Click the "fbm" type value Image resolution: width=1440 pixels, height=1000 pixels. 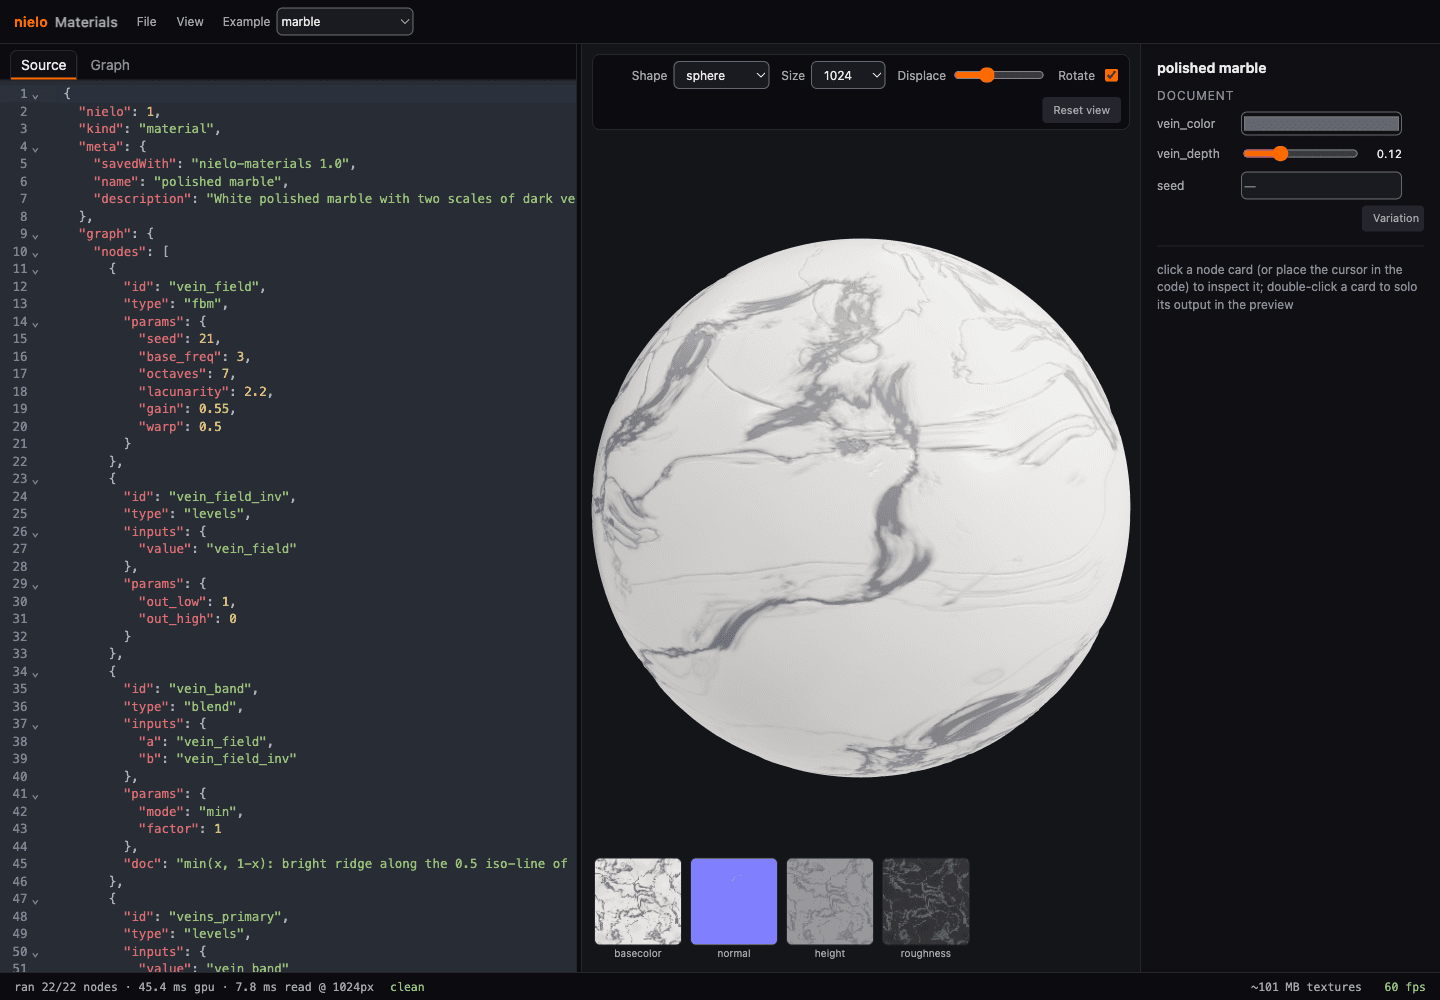pos(205,304)
